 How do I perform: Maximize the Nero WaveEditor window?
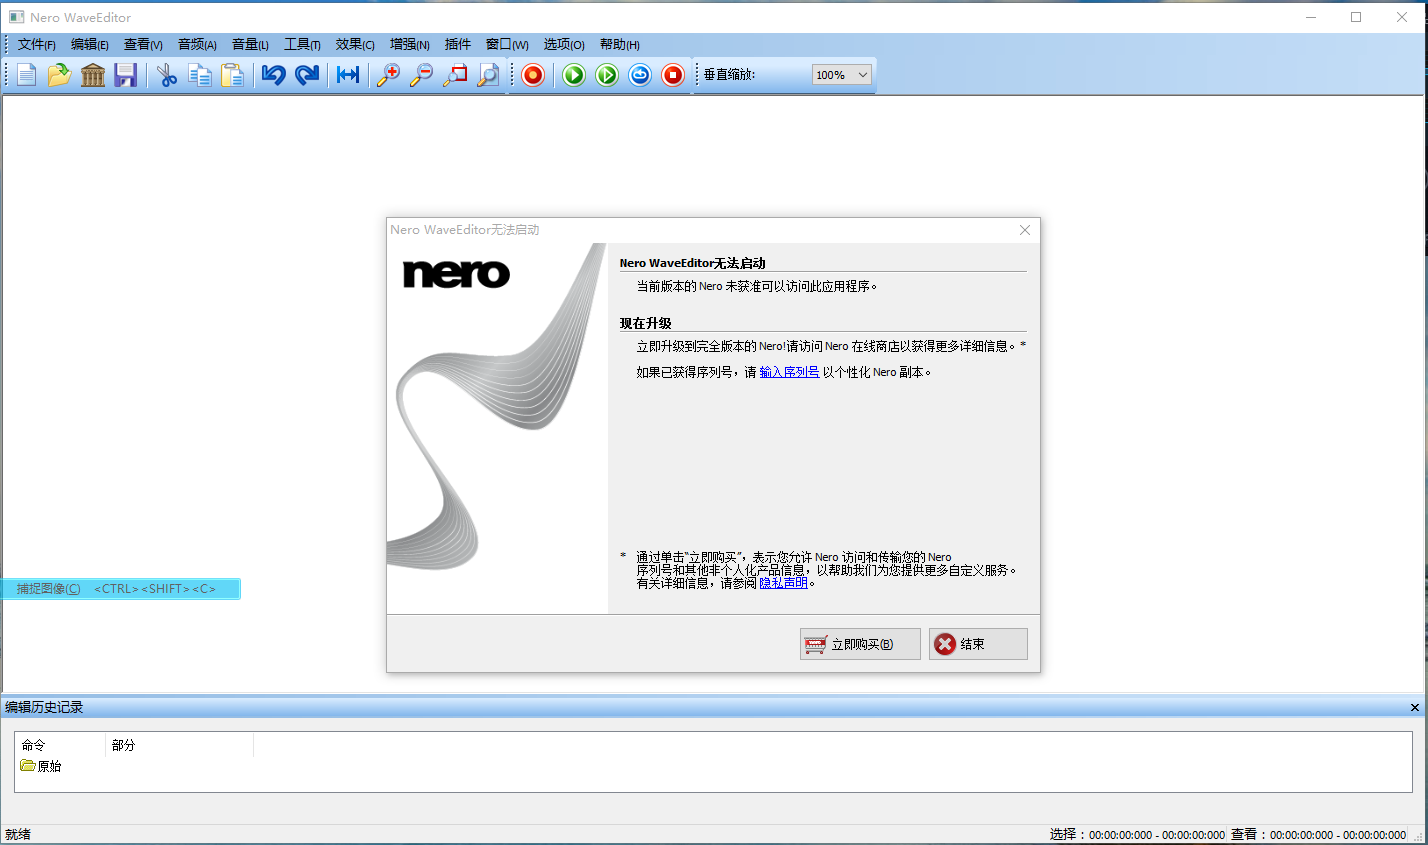[1356, 17]
